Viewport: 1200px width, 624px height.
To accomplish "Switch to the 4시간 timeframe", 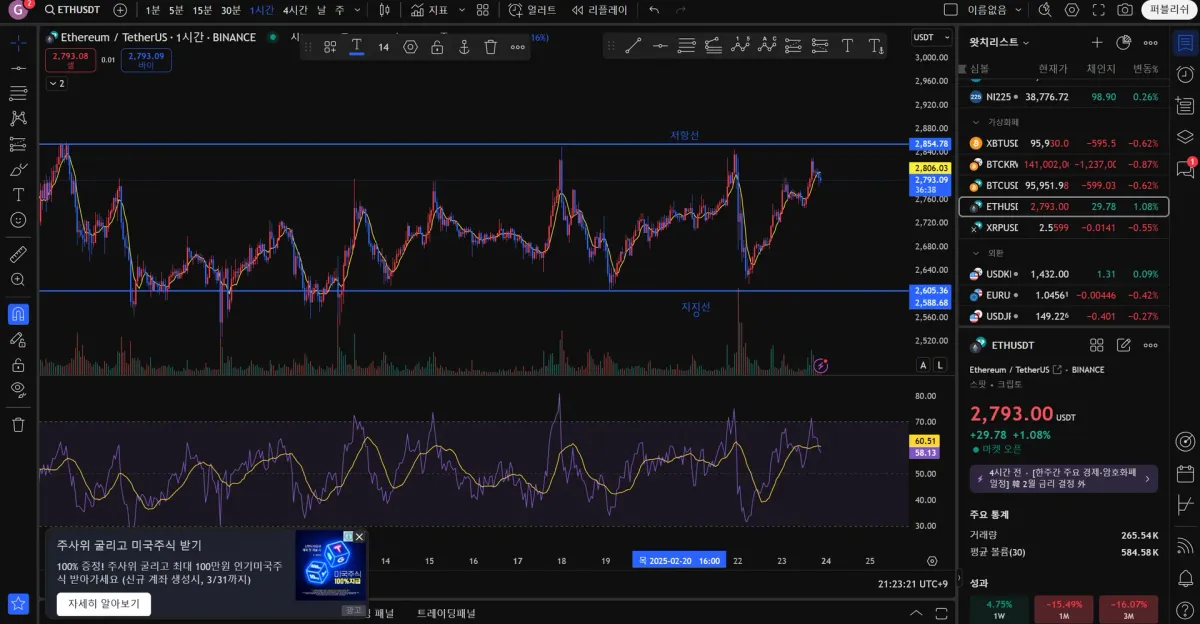I will pos(295,10).
